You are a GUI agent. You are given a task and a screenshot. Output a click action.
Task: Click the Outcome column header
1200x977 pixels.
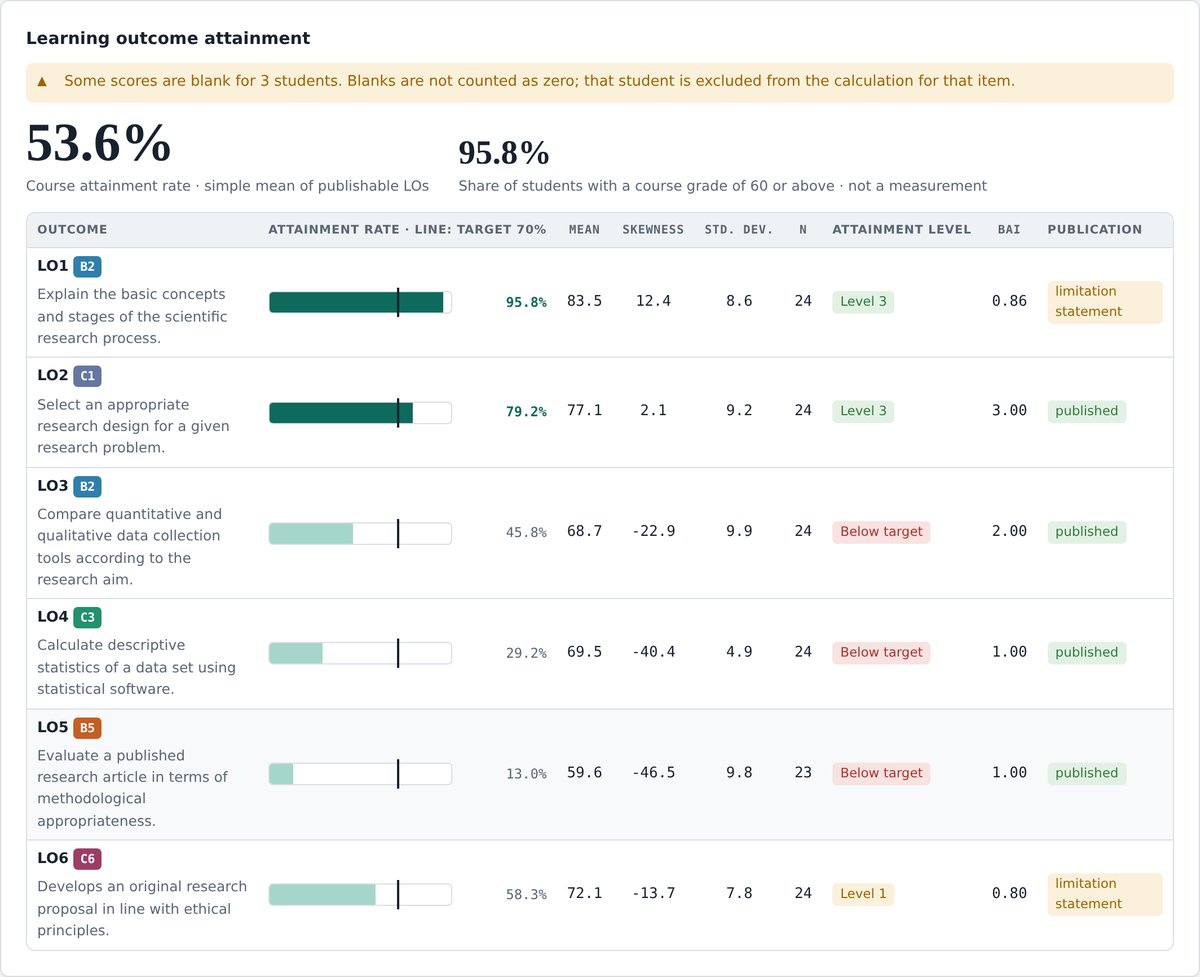(72, 230)
